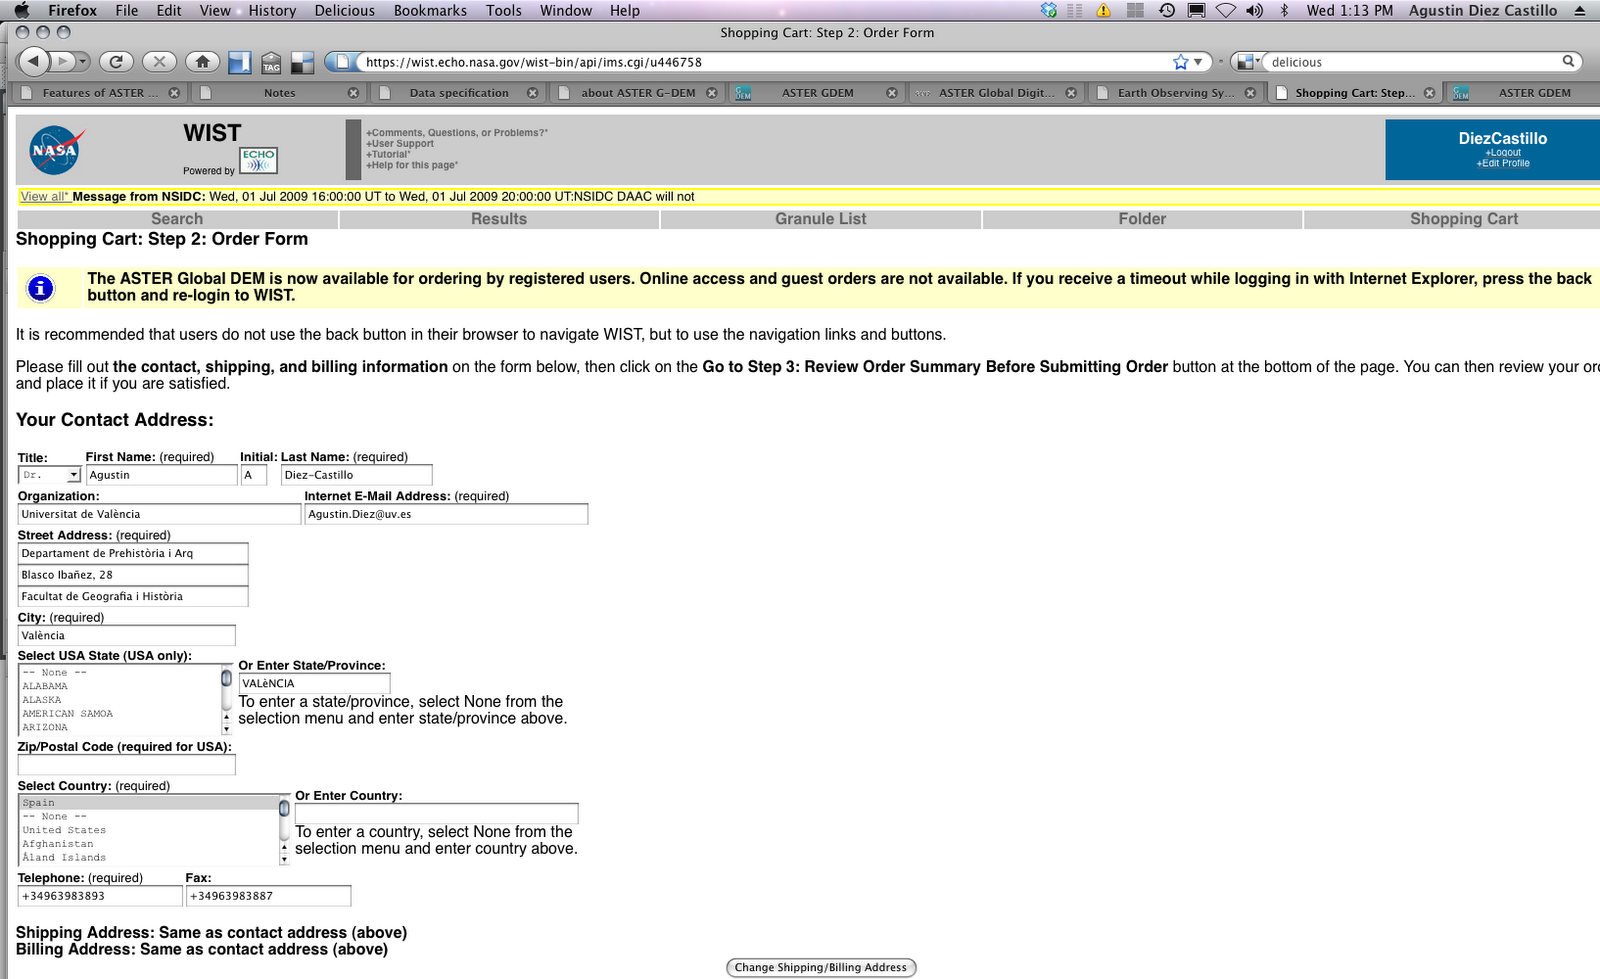Screen dimensions: 1600x979
Task: Click the USA State list scrollbar
Action: (x=226, y=700)
